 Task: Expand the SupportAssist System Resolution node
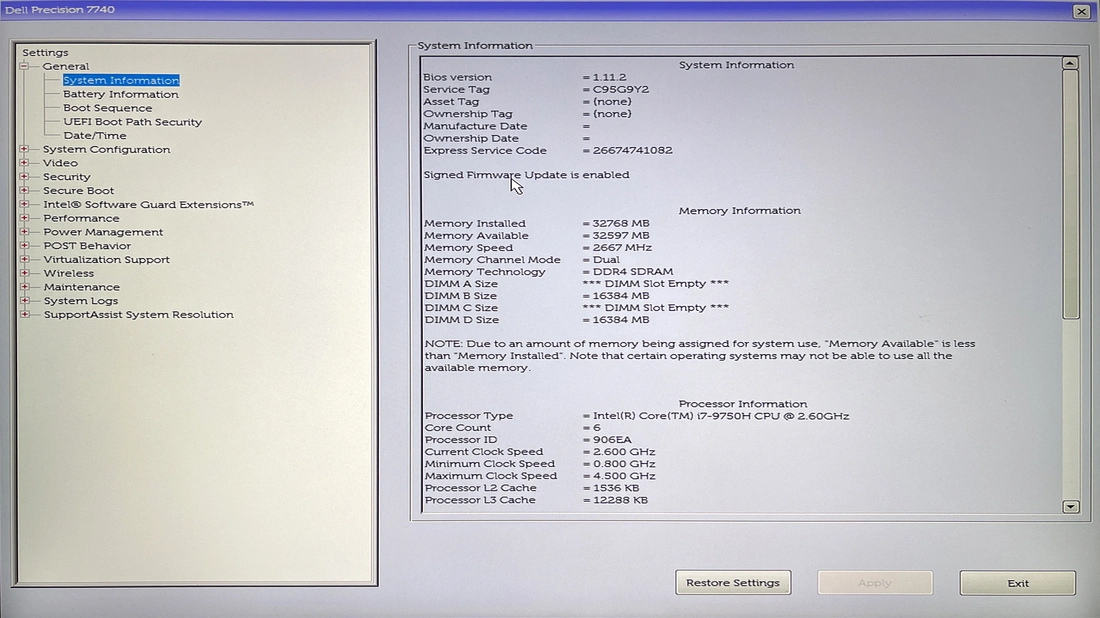point(23,314)
